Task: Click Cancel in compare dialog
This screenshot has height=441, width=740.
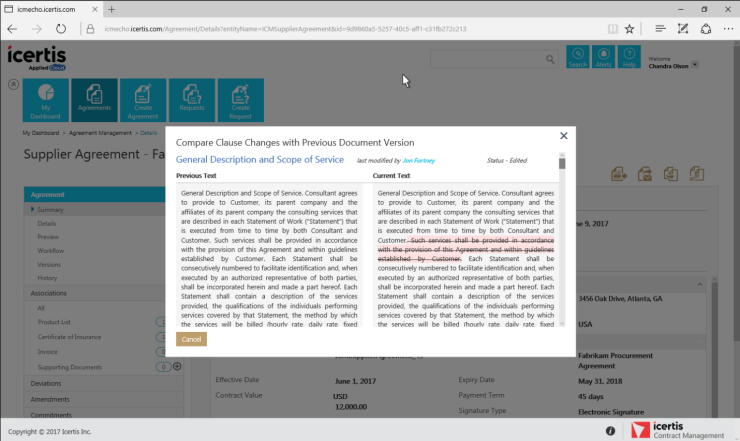Action: tap(191, 339)
